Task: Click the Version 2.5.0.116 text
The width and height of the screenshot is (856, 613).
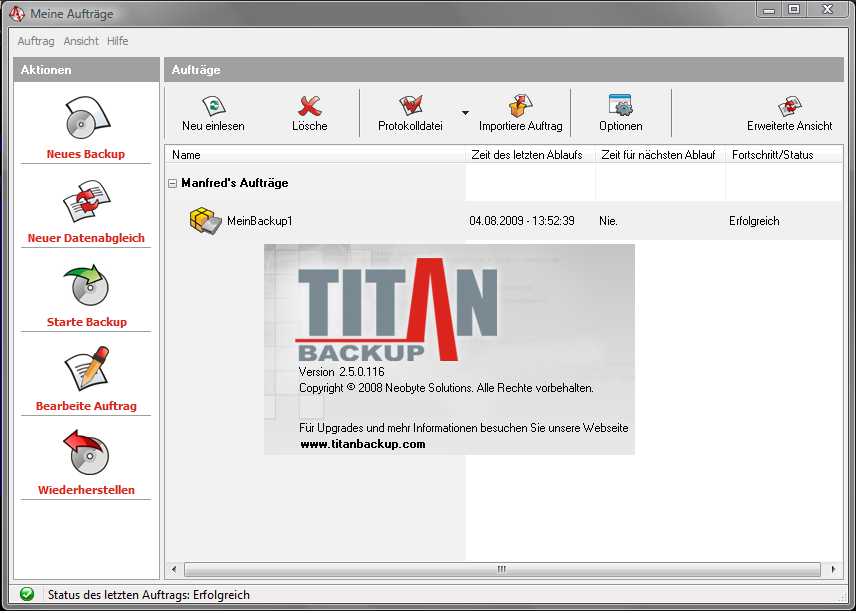Action: (x=342, y=372)
